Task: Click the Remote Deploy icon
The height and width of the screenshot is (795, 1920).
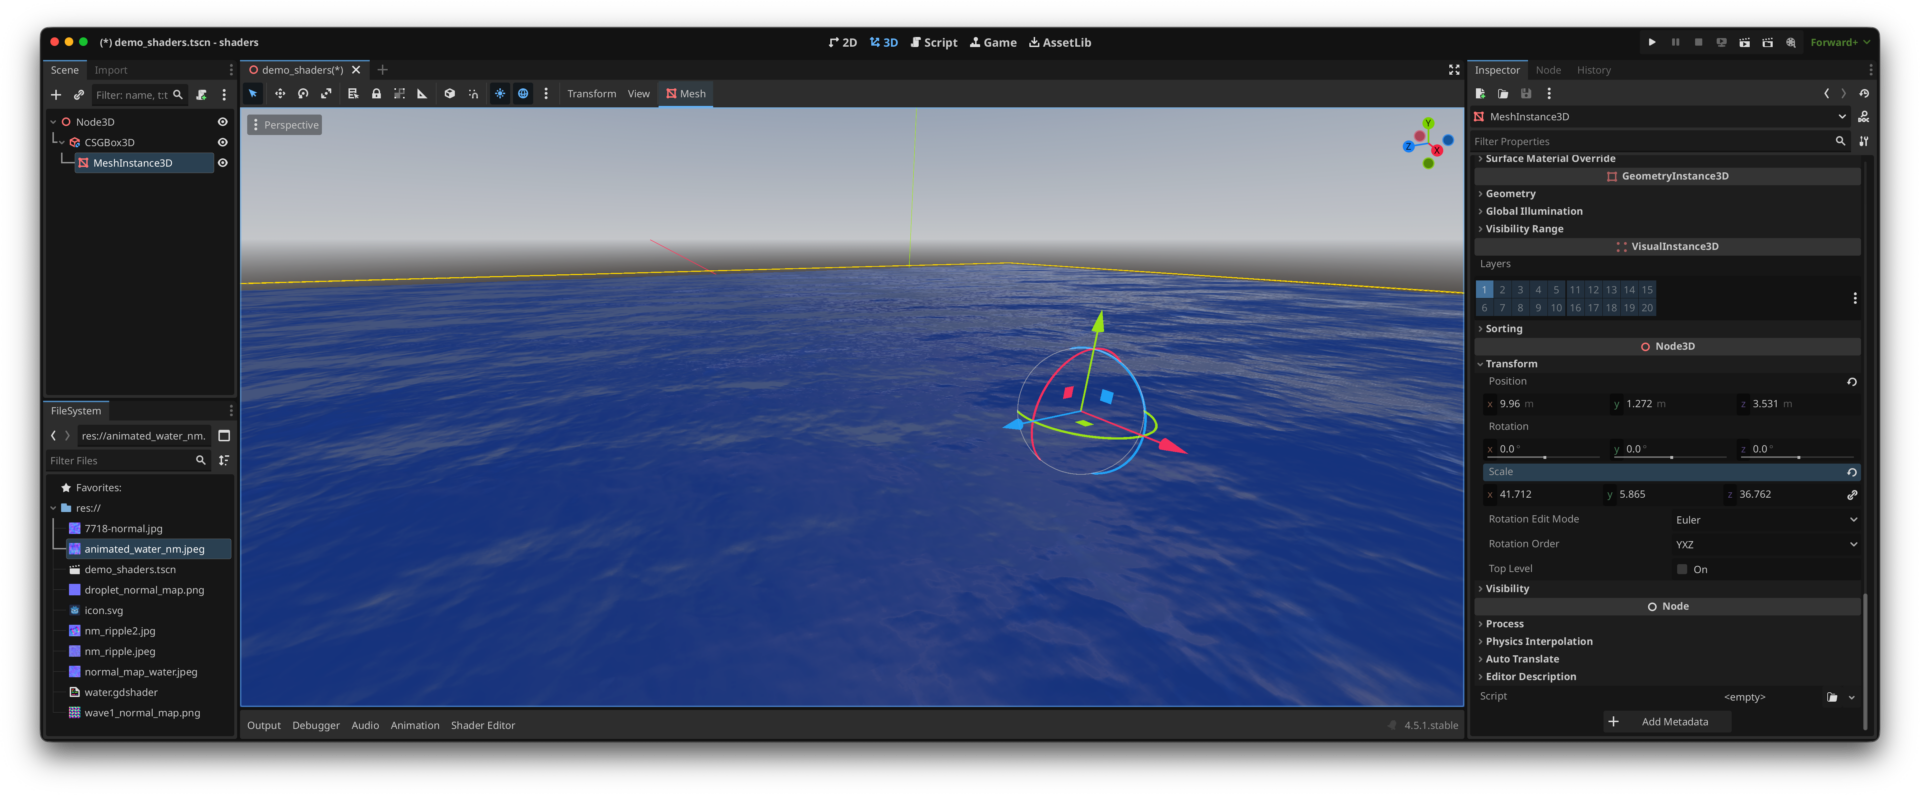Action: coord(1721,42)
